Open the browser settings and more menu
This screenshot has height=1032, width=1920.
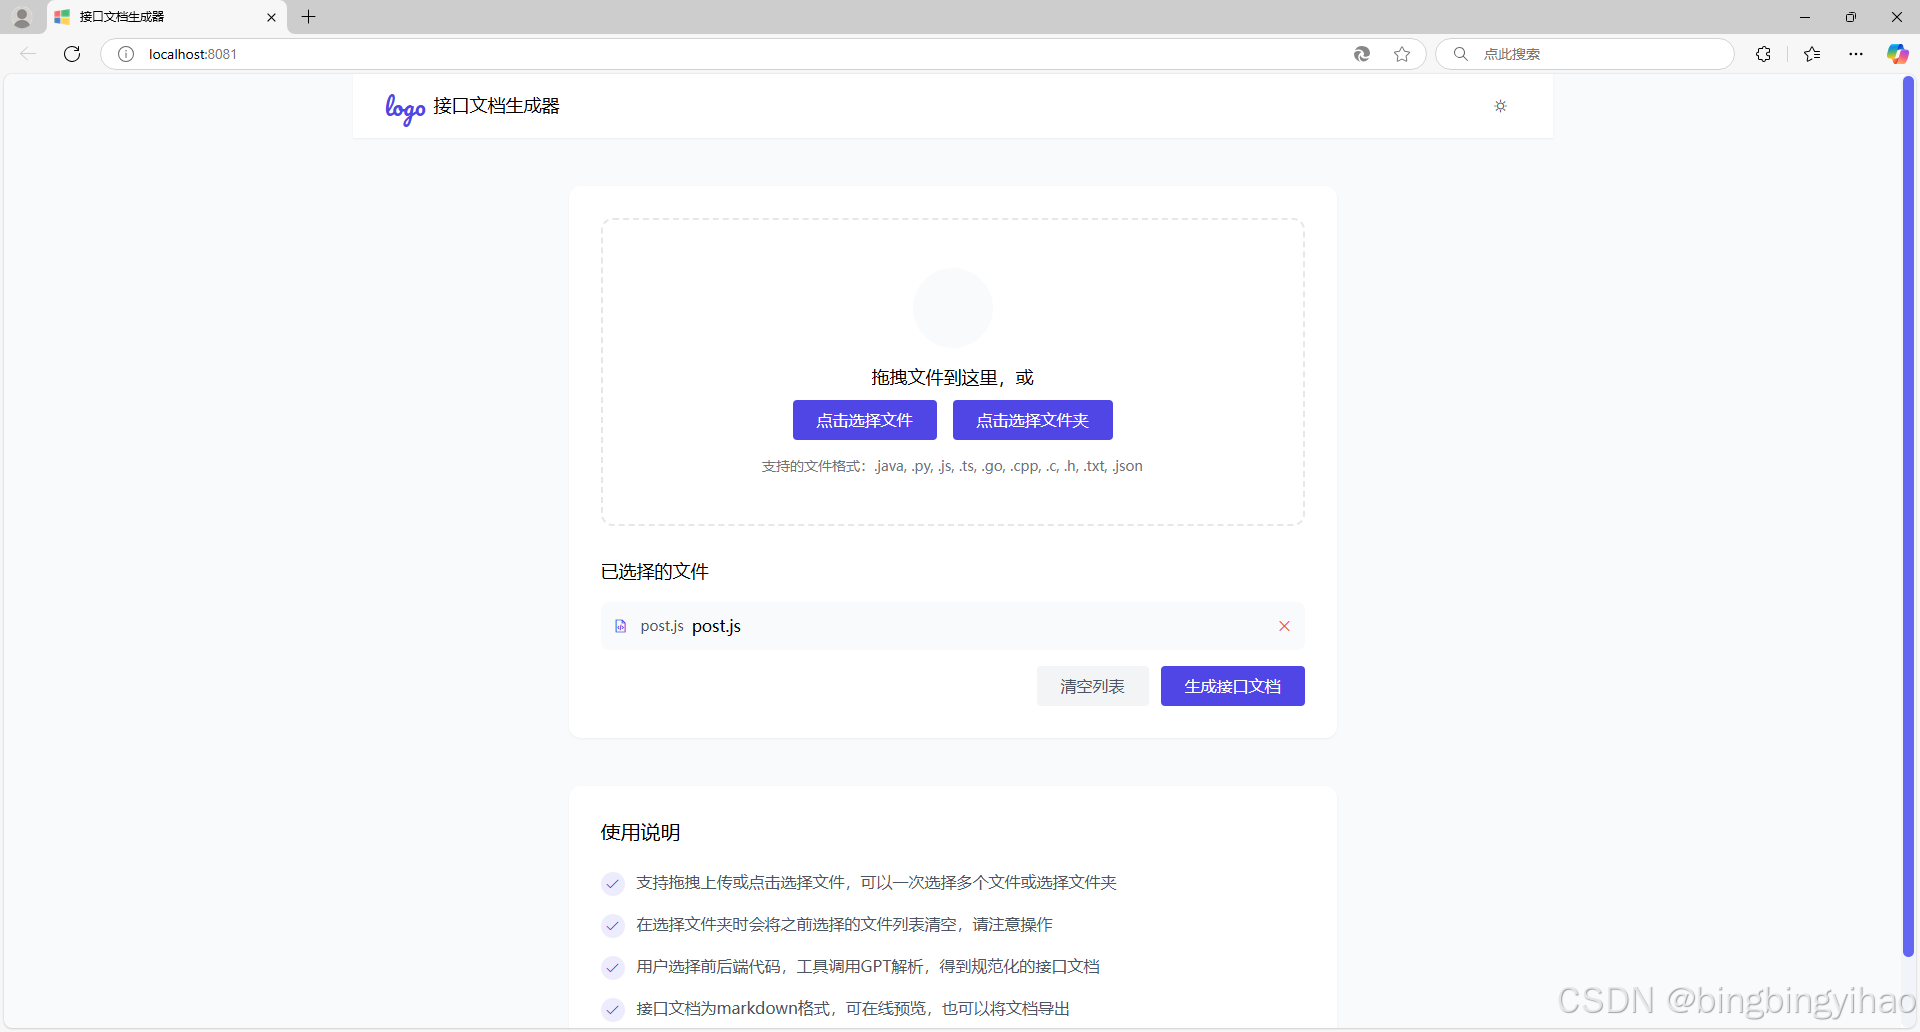[x=1856, y=54]
